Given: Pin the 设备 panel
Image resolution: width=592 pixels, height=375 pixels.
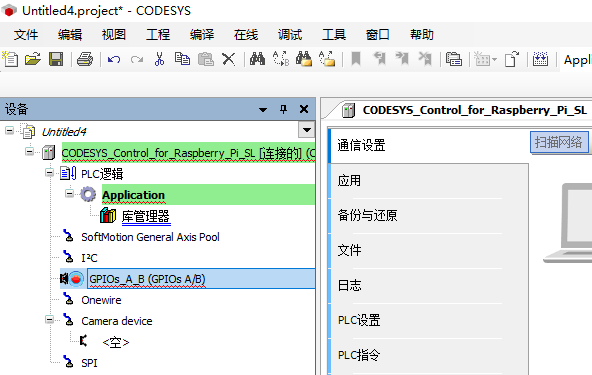Looking at the screenshot, I should click(x=283, y=110).
